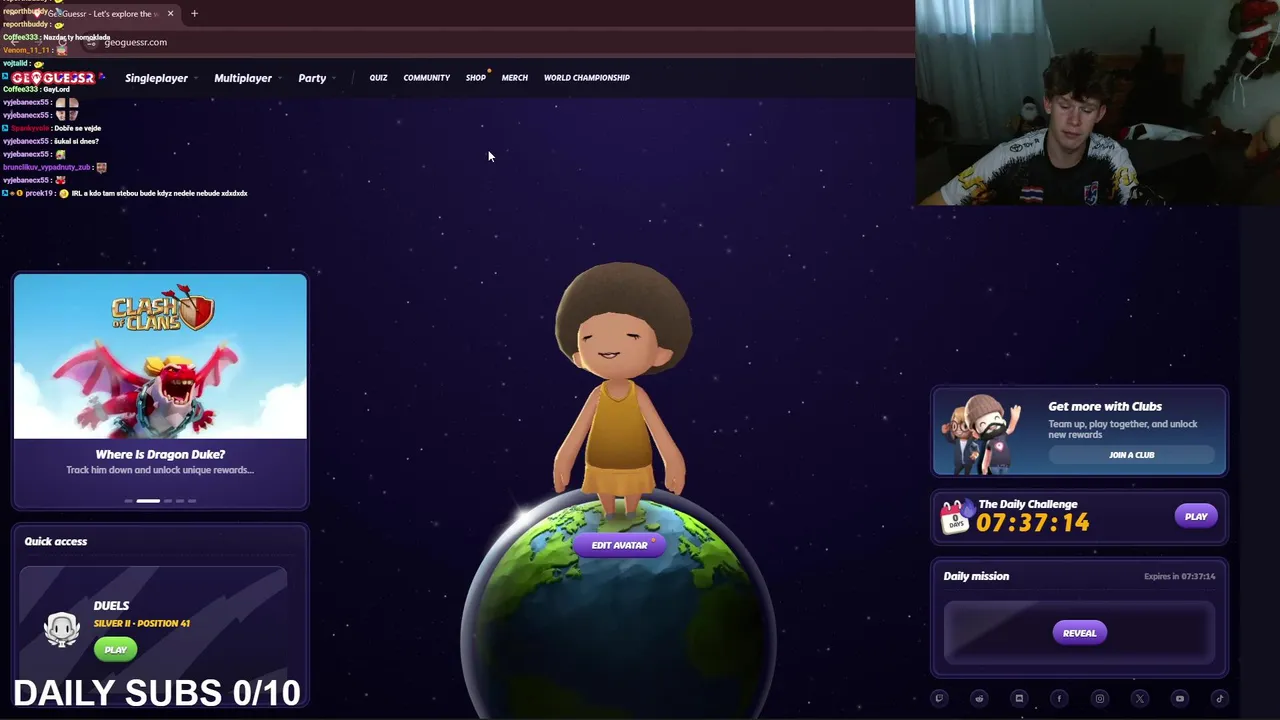Click the geoguessr.com address bar
Viewport: 1280px width, 720px height.
coord(135,42)
